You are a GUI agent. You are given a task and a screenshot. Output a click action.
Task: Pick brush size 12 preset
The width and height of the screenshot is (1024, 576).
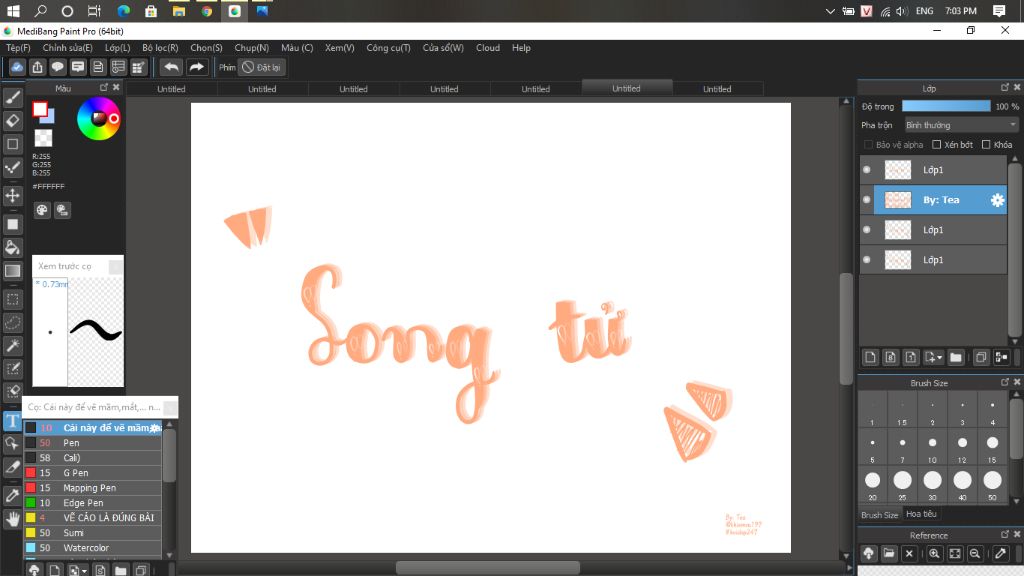[962, 448]
